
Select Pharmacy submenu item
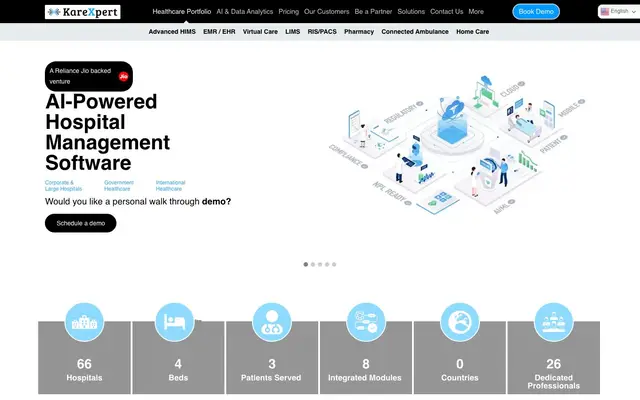pos(359,31)
